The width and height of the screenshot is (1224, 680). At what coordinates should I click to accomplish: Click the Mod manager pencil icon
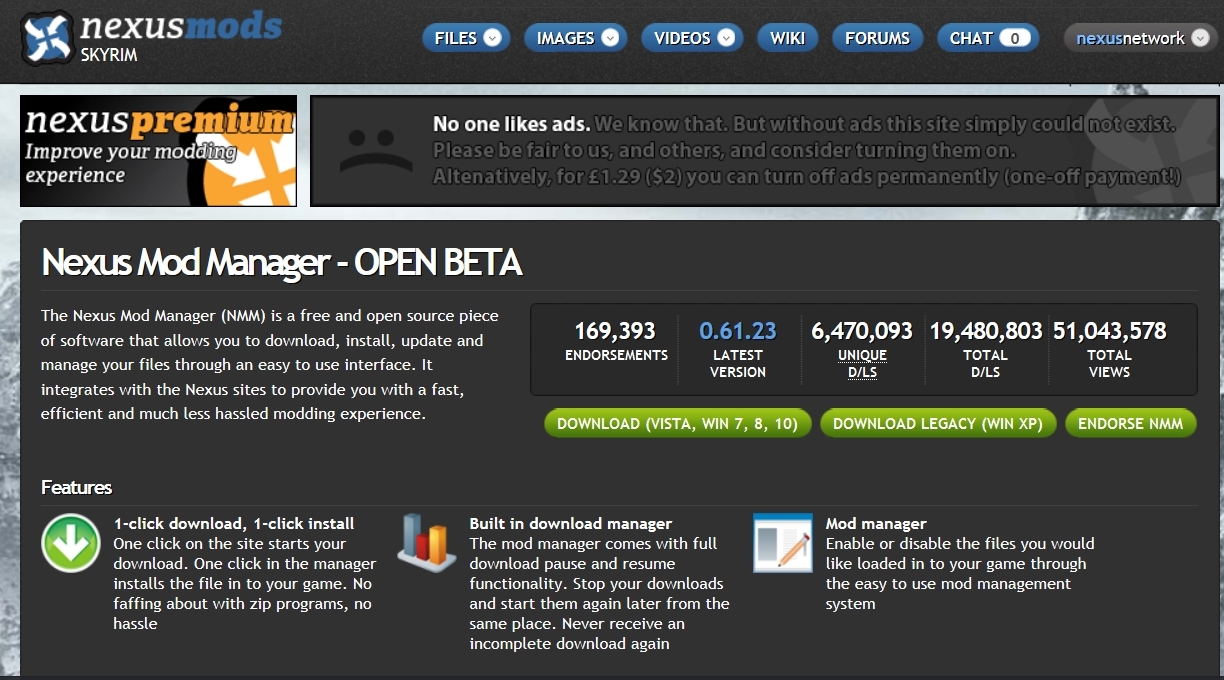(x=782, y=542)
